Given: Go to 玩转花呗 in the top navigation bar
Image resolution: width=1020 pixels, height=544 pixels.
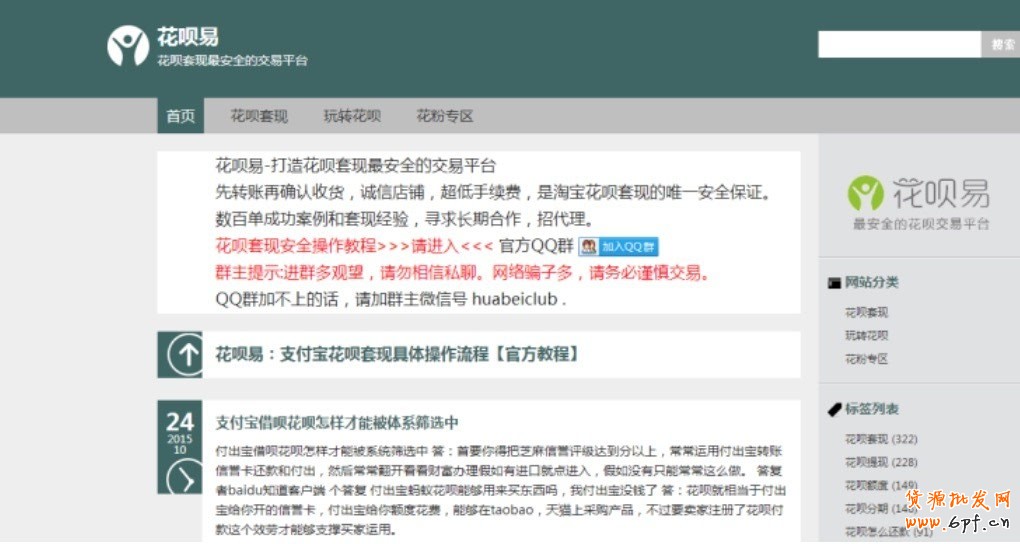Looking at the screenshot, I should (352, 116).
